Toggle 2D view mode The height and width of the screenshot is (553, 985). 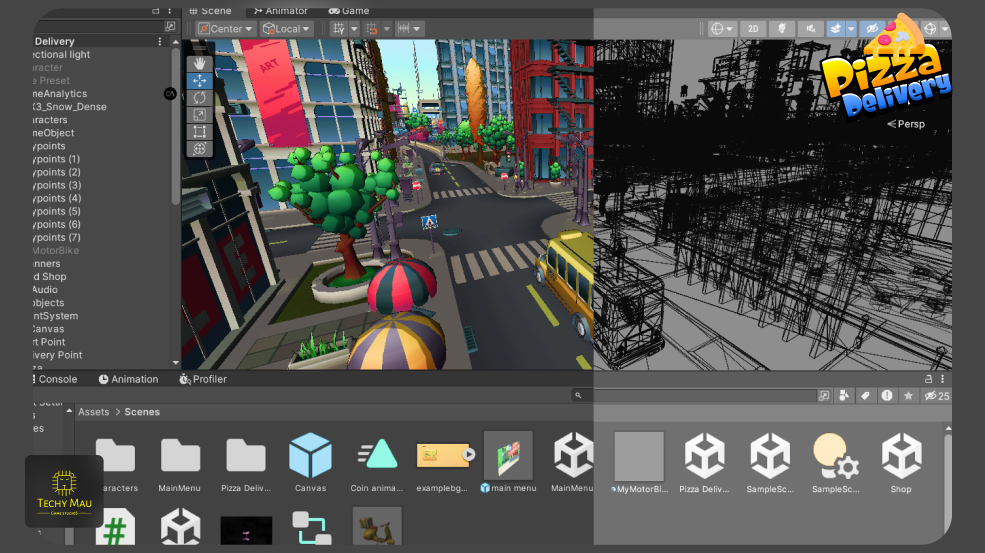(753, 28)
